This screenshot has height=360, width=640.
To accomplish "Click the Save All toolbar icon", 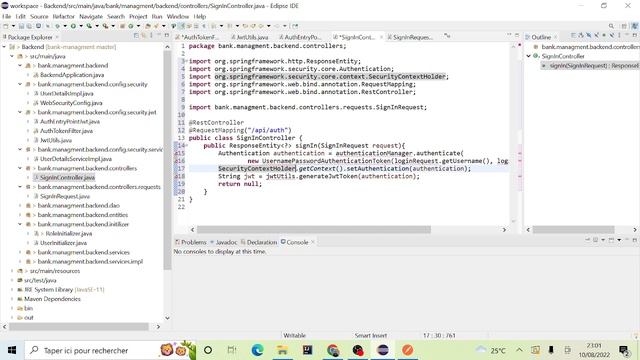I will [29, 26].
